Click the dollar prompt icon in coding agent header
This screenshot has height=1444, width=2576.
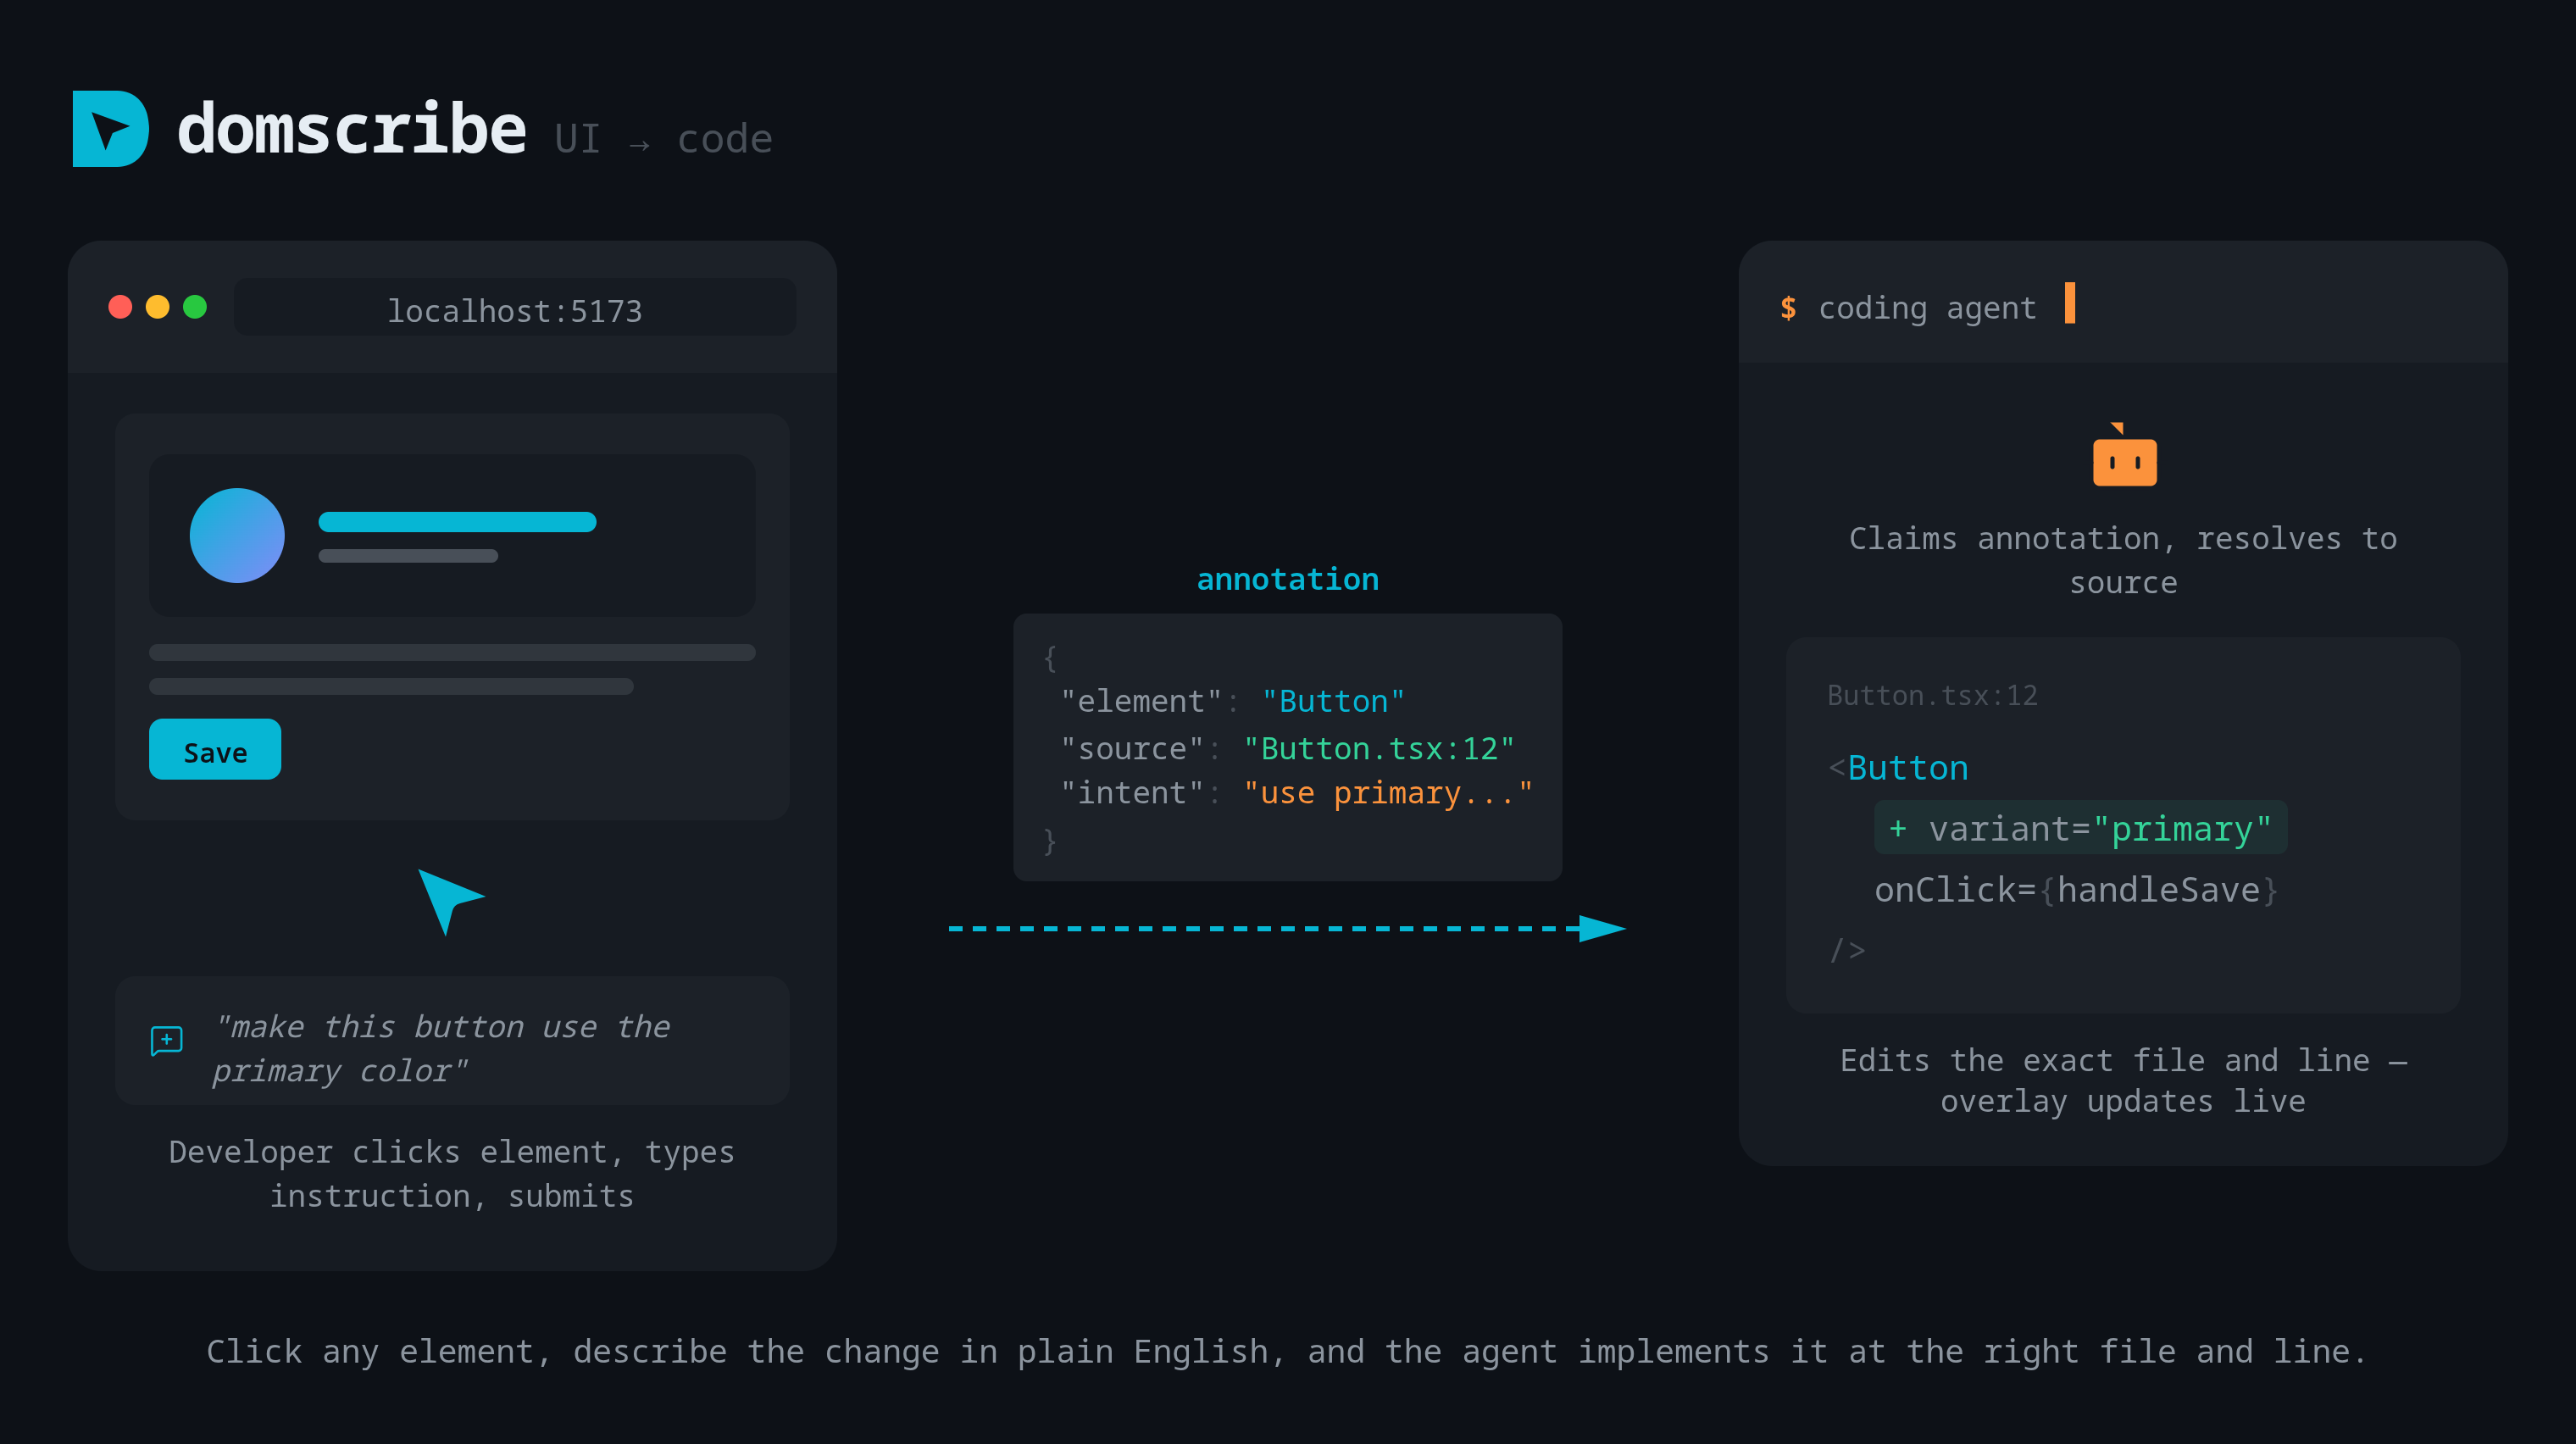point(1790,308)
